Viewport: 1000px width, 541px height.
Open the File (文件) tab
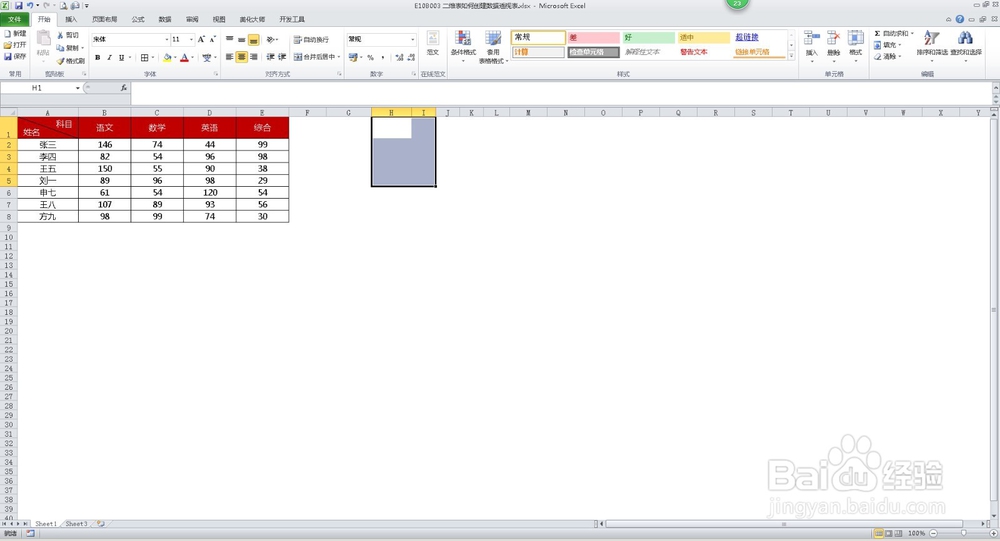(15, 20)
